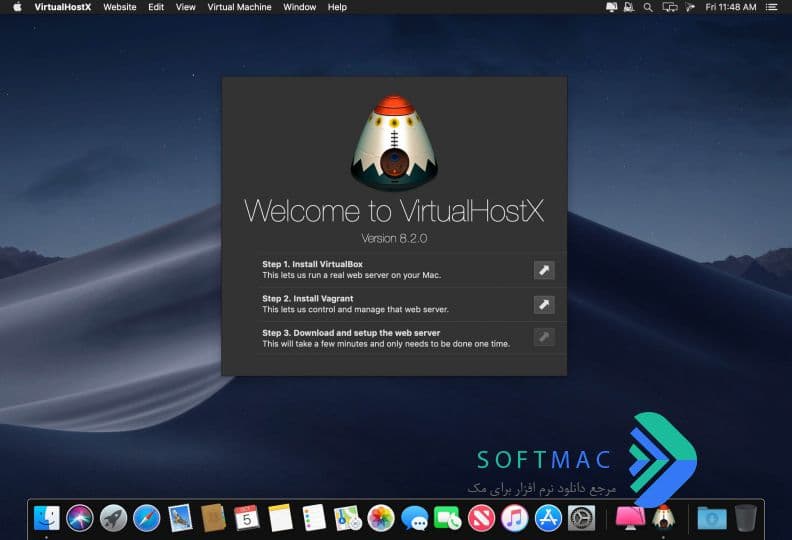Open the Window menu
Screen dimensions: 792x540
pos(300,7)
